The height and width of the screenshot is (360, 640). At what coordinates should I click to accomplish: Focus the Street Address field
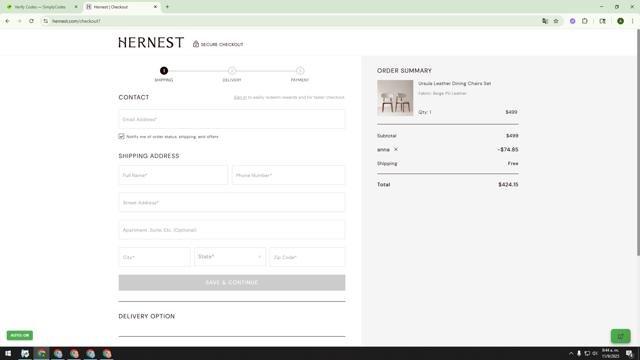pos(232,202)
